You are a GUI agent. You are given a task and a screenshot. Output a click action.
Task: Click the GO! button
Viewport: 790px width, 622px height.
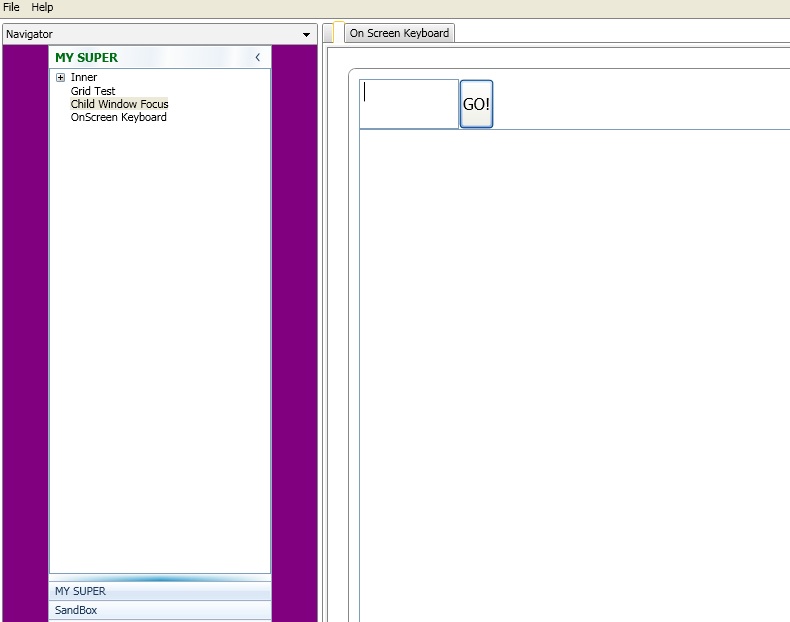coord(476,104)
